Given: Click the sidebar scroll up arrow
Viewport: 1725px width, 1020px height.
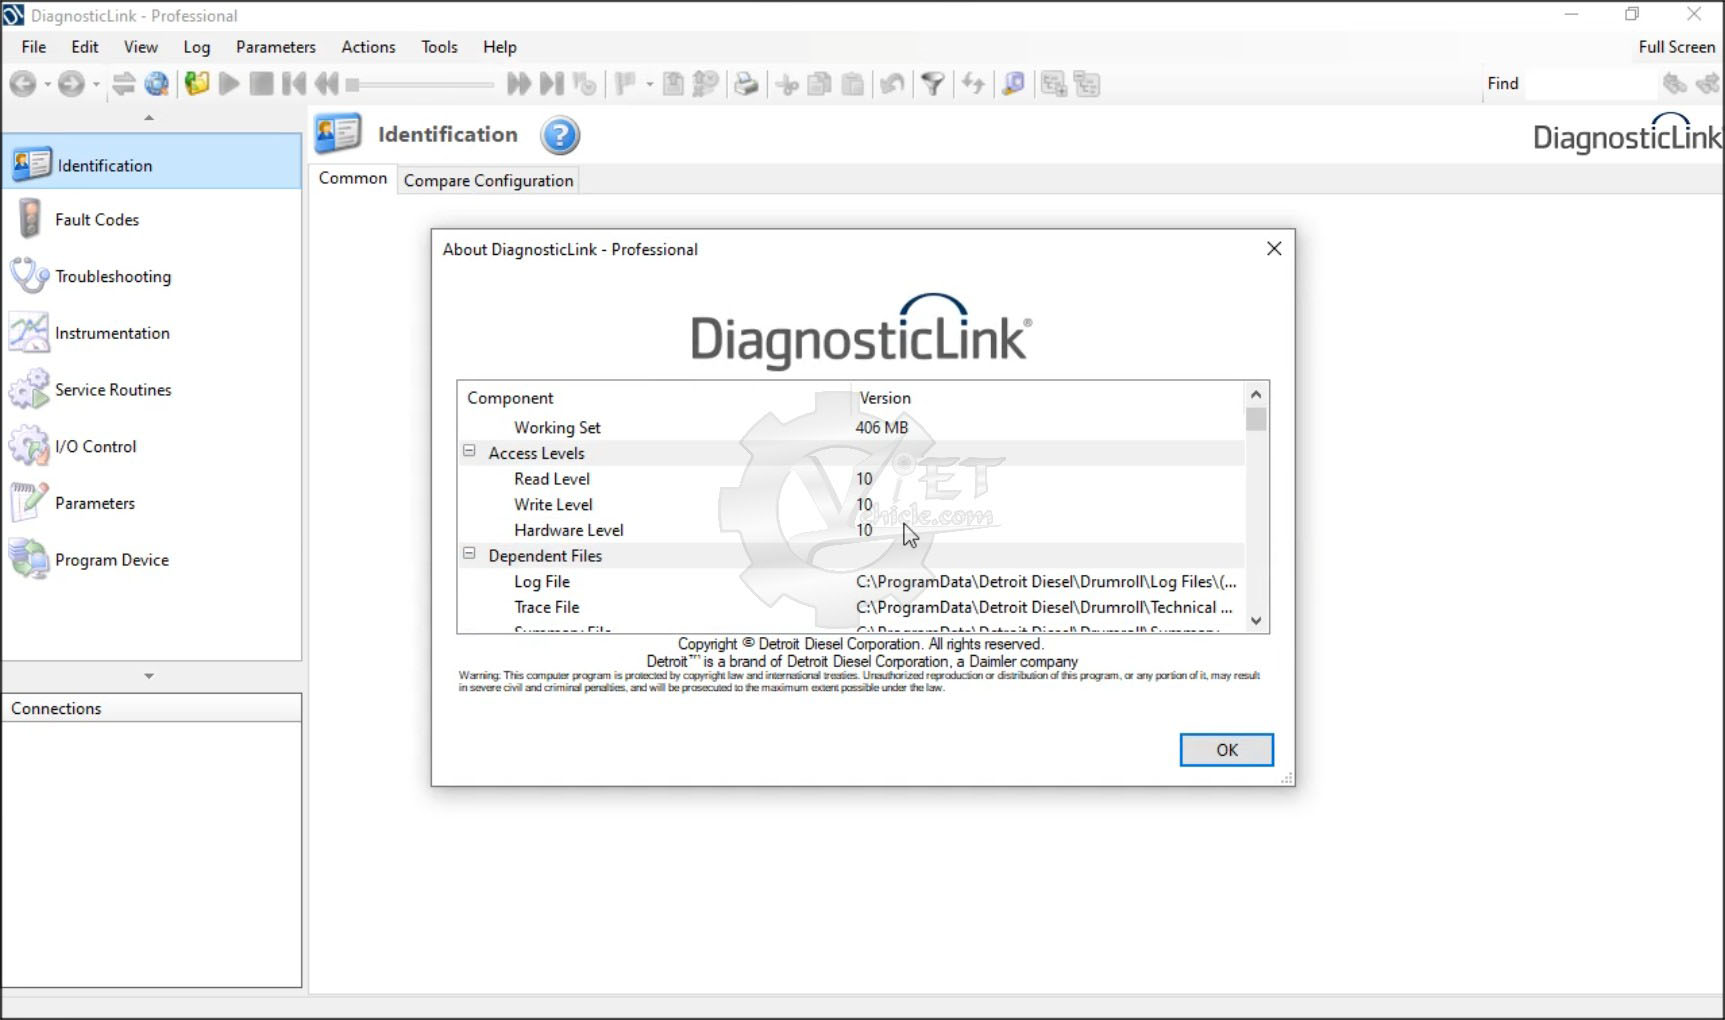Looking at the screenshot, I should click(x=149, y=118).
